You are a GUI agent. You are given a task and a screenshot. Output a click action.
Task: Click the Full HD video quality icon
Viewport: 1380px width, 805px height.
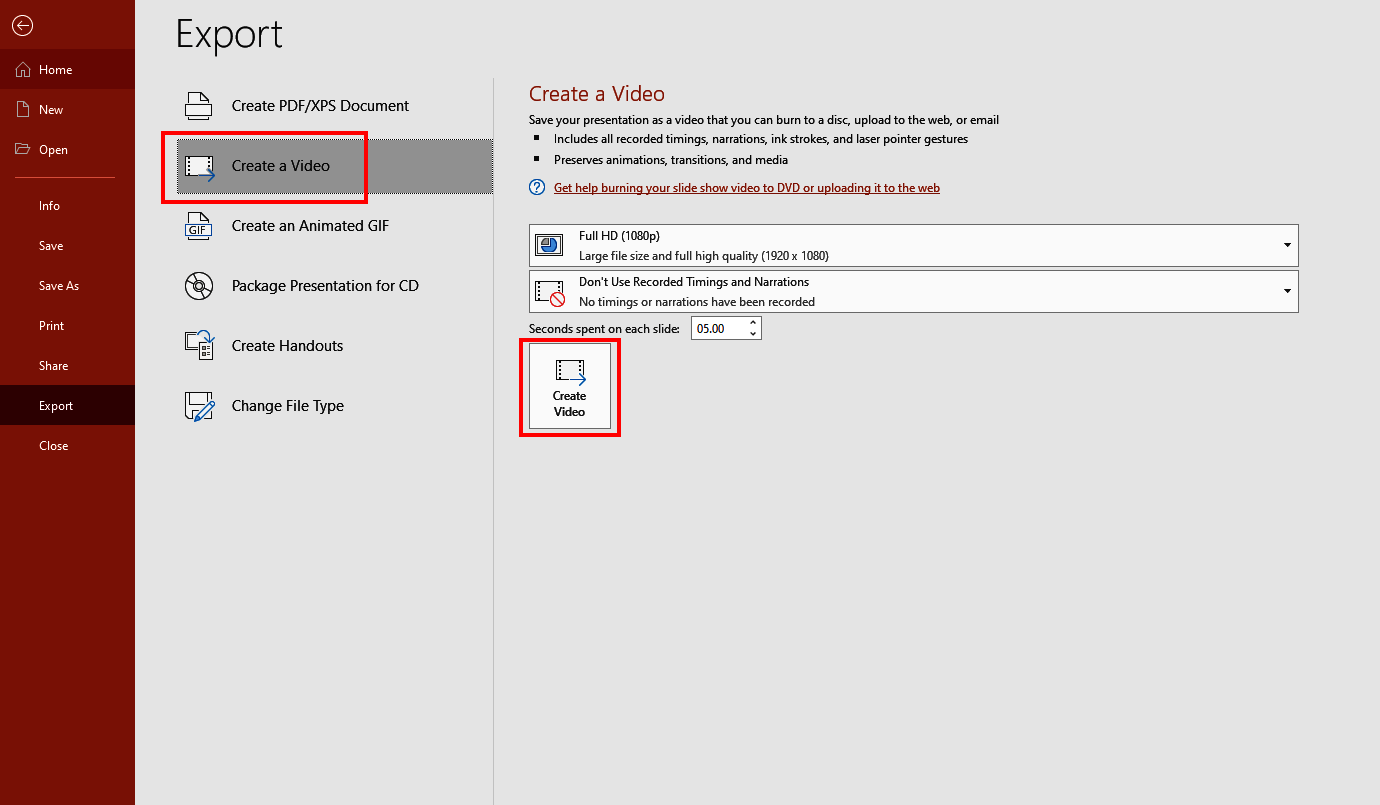tap(549, 245)
